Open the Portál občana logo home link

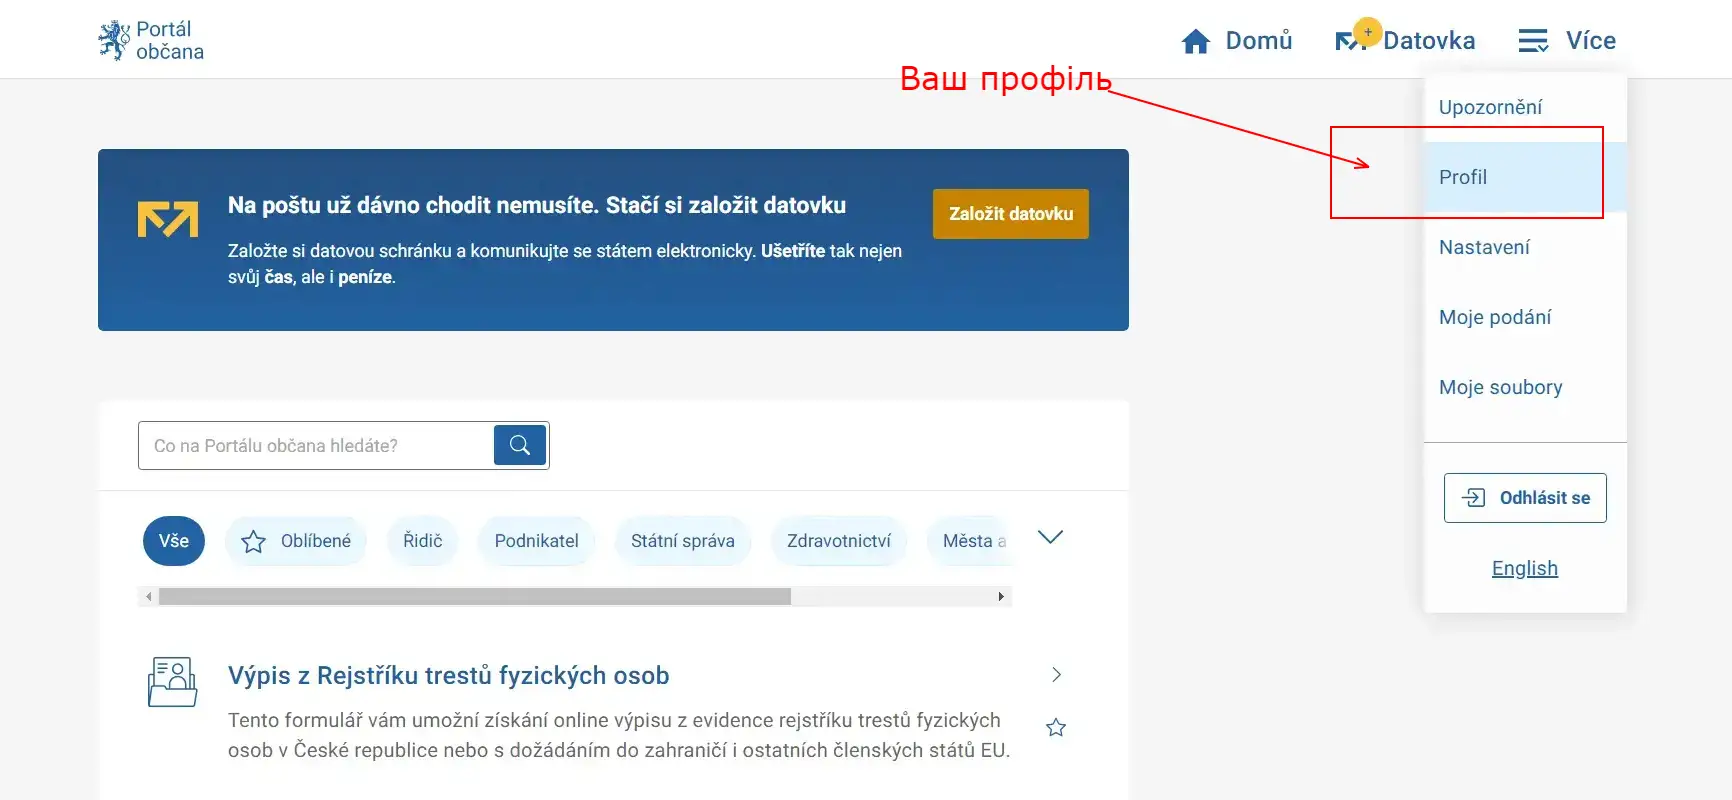pos(151,40)
